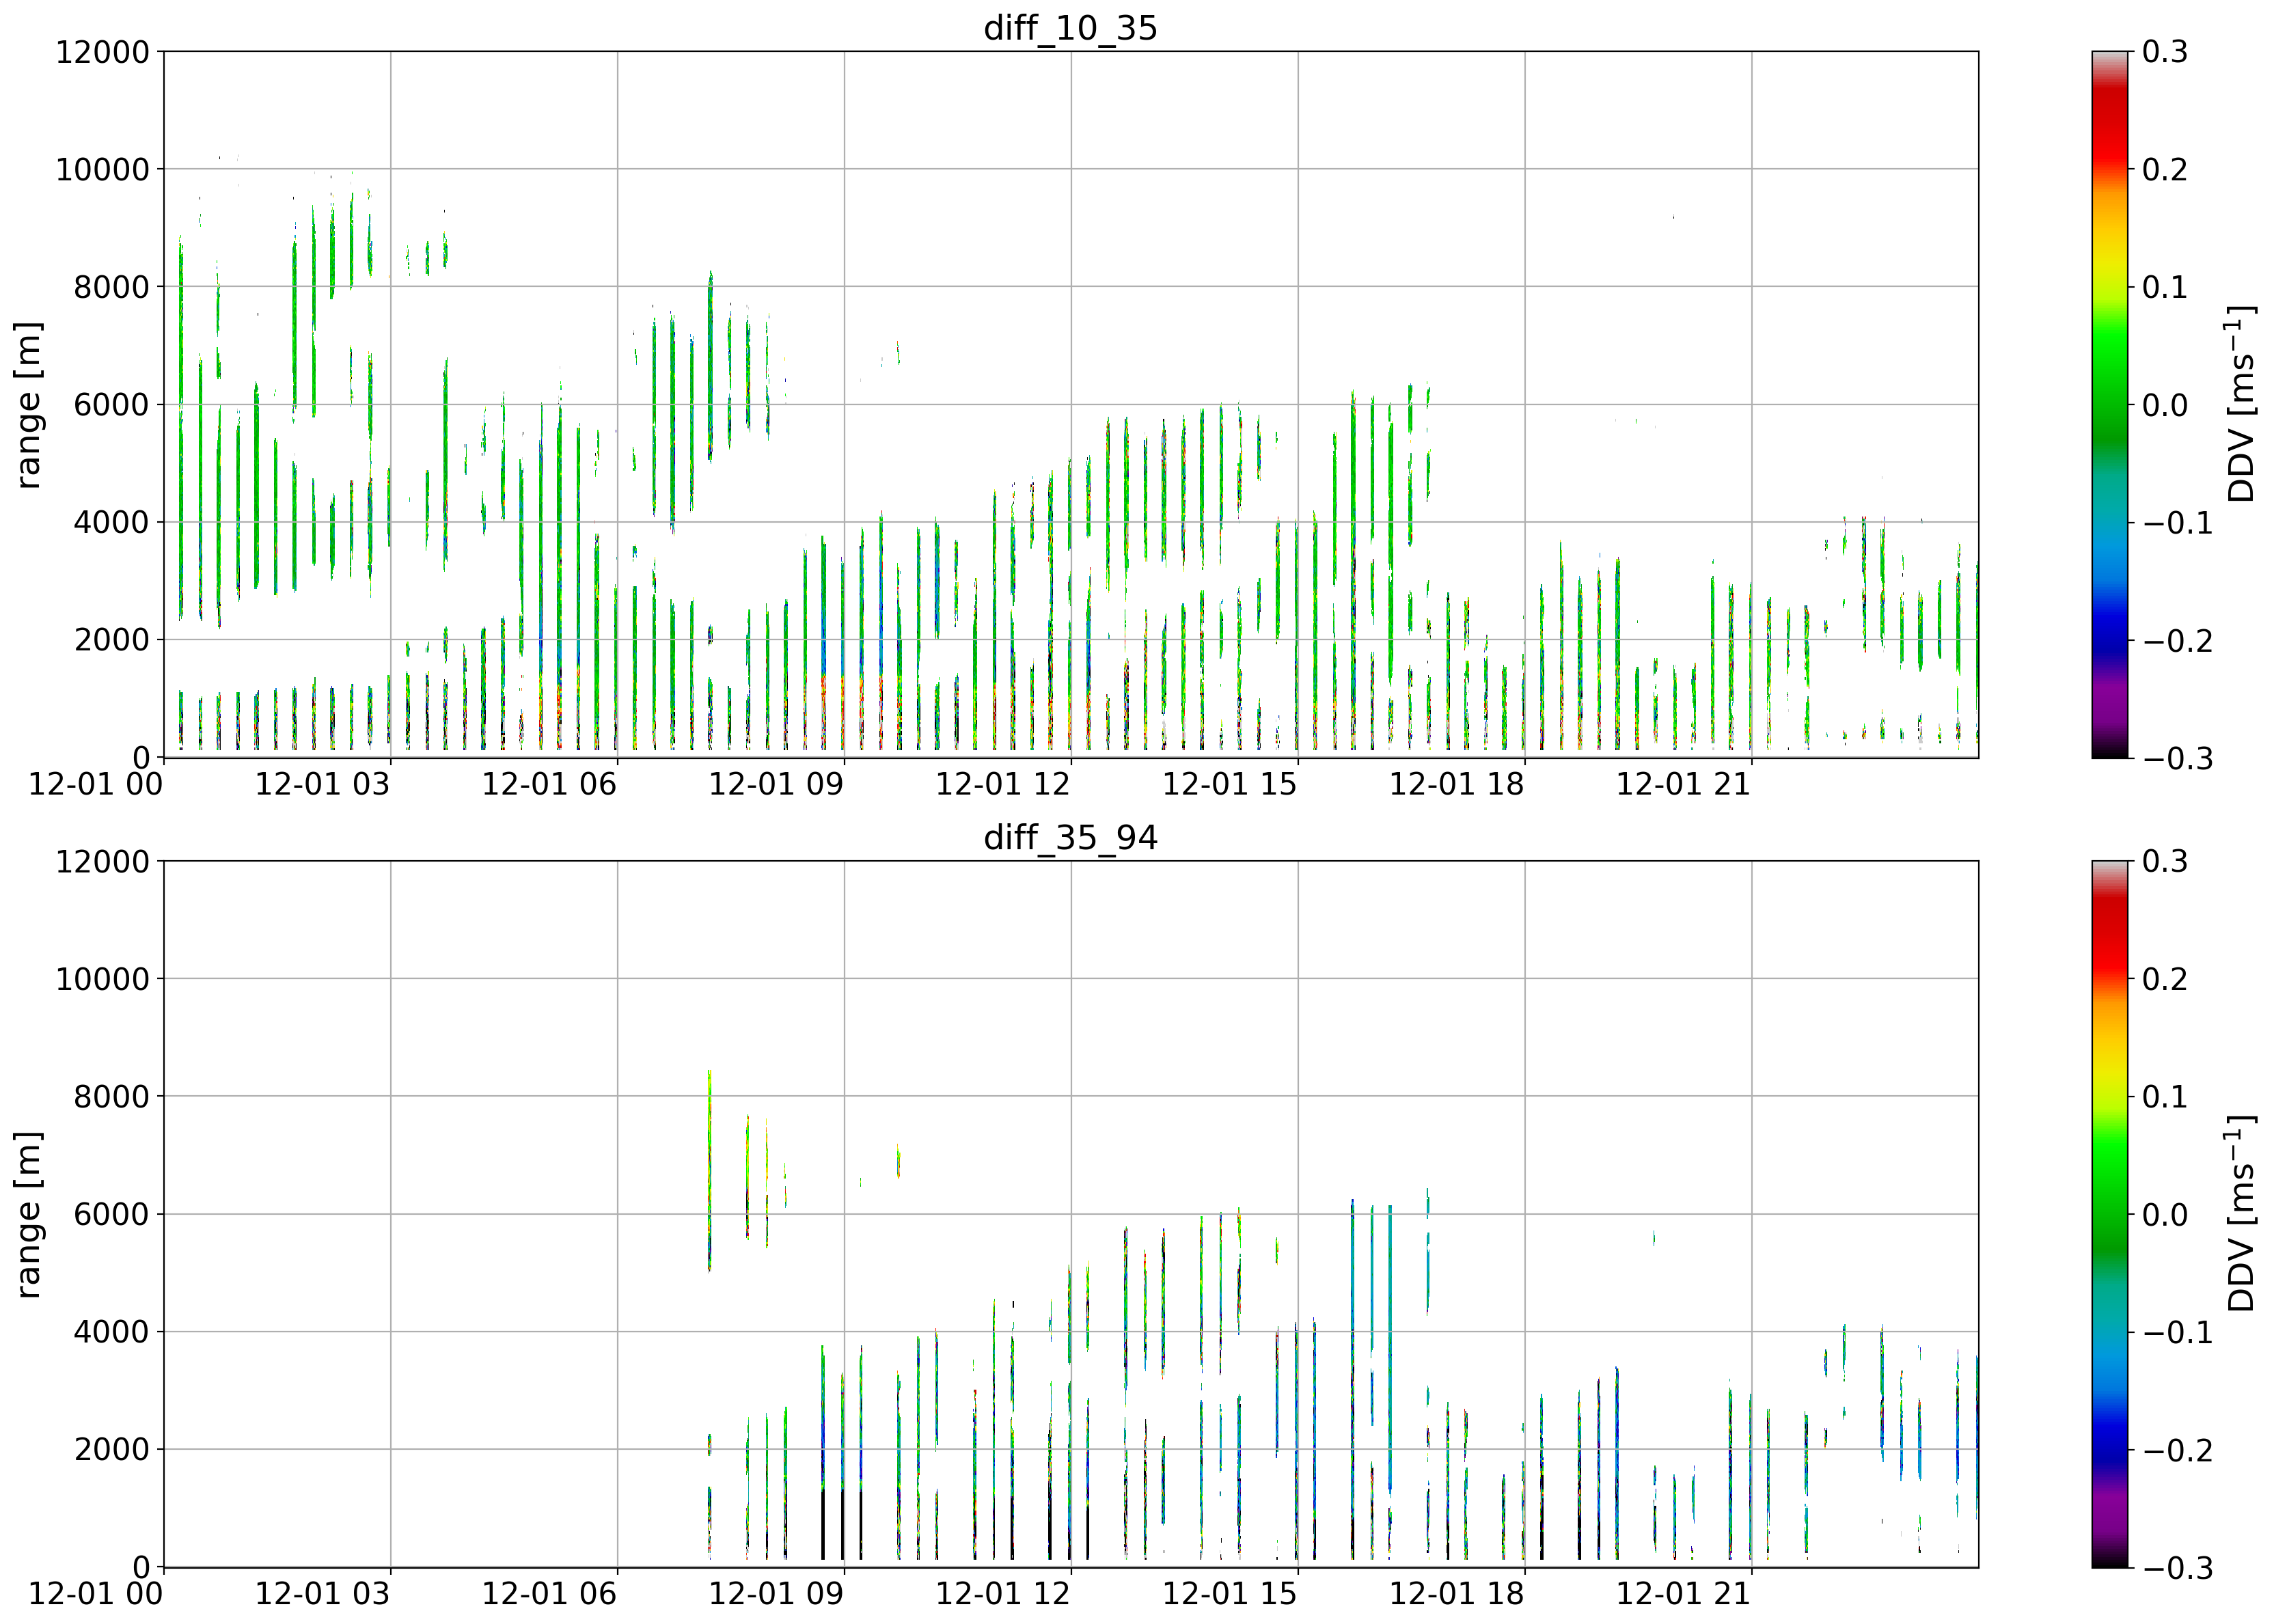The width and height of the screenshot is (2274, 1624).
Task: Click the 0.0 tick on diff_35_94 colorbar
Action: (x=2165, y=1214)
